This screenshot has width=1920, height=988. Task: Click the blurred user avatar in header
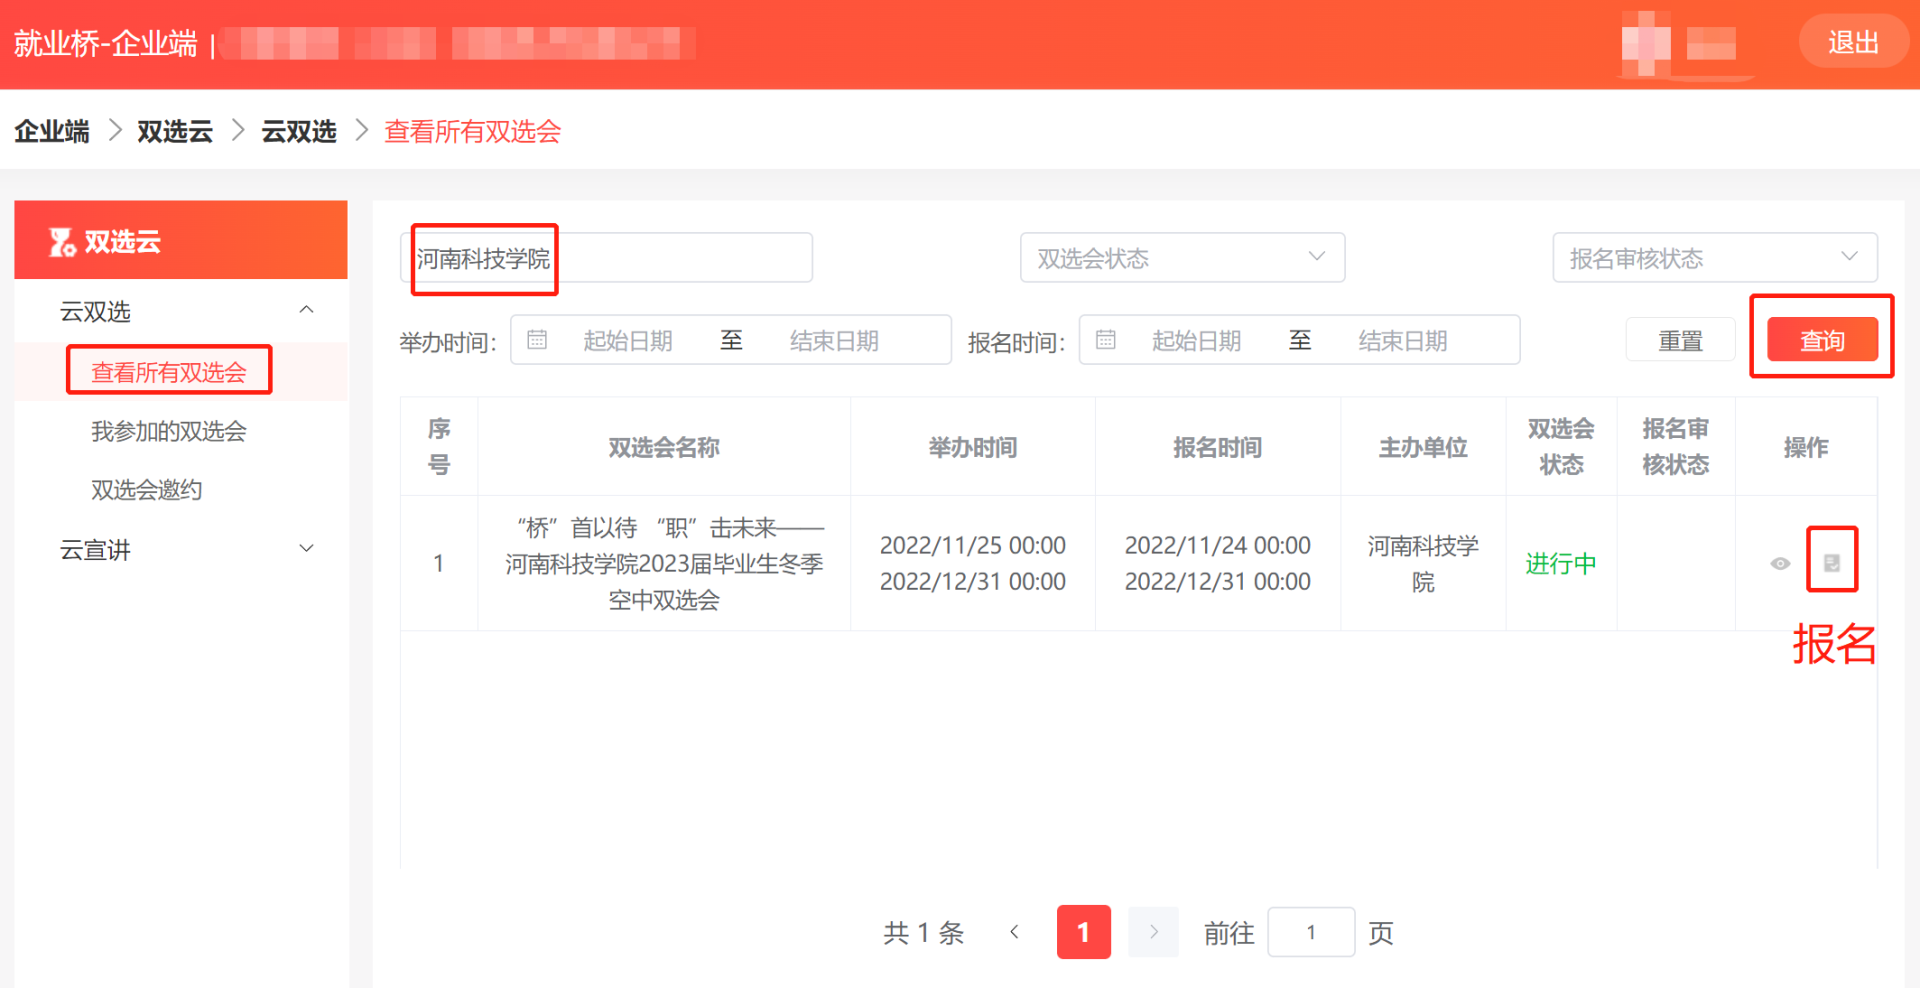(1645, 44)
